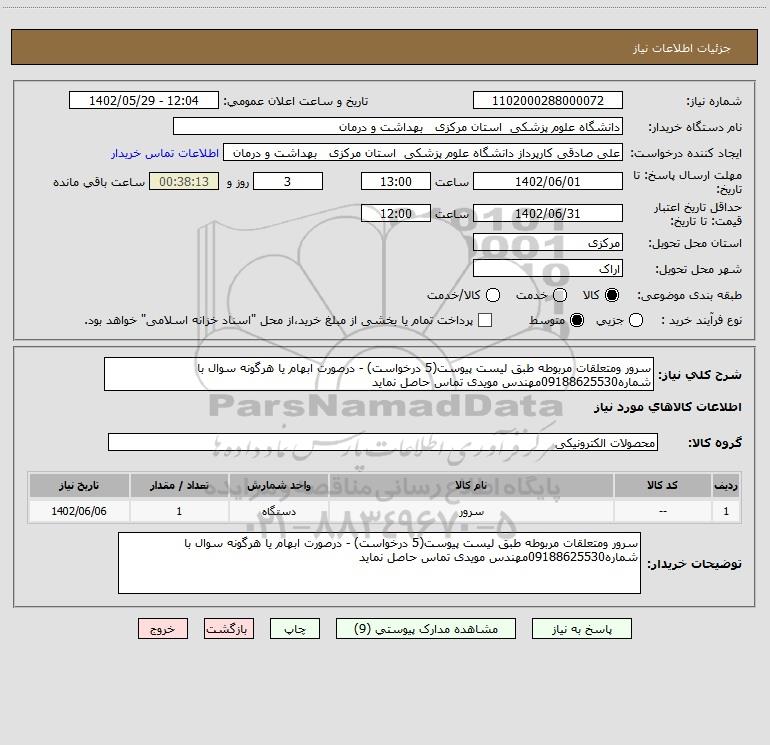The height and width of the screenshot is (745, 770).
Task: Click the شرح کلی نیاز description box
Action: tap(379, 374)
